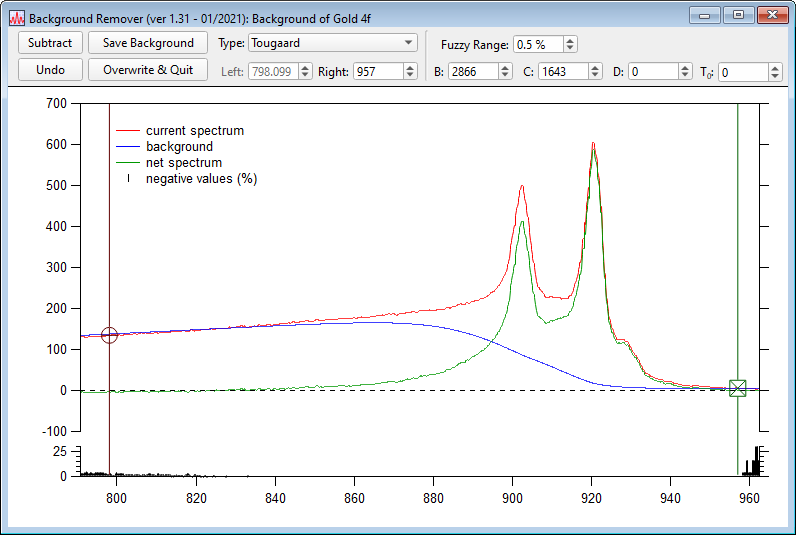Click the 'Fuzzy Range:' label
Screen dimensions: 796x535
point(475,45)
